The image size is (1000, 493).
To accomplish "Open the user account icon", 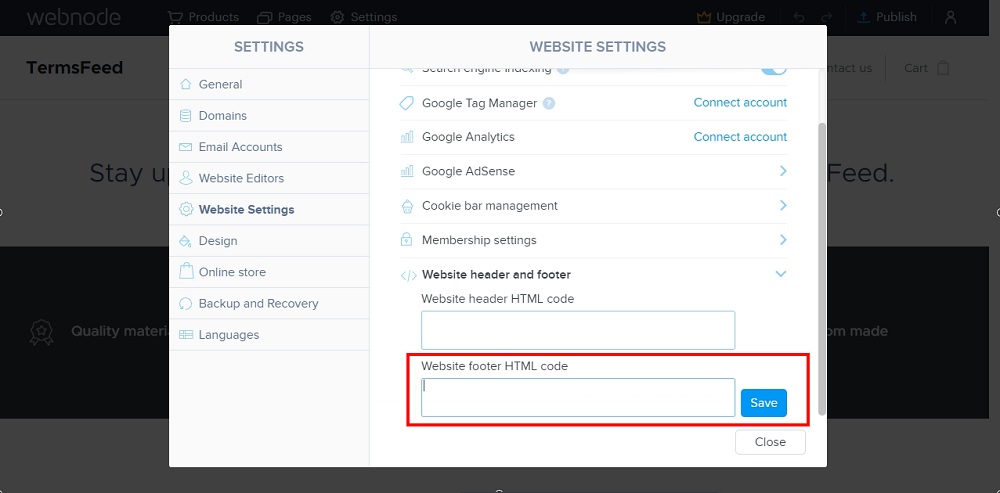I will (950, 17).
